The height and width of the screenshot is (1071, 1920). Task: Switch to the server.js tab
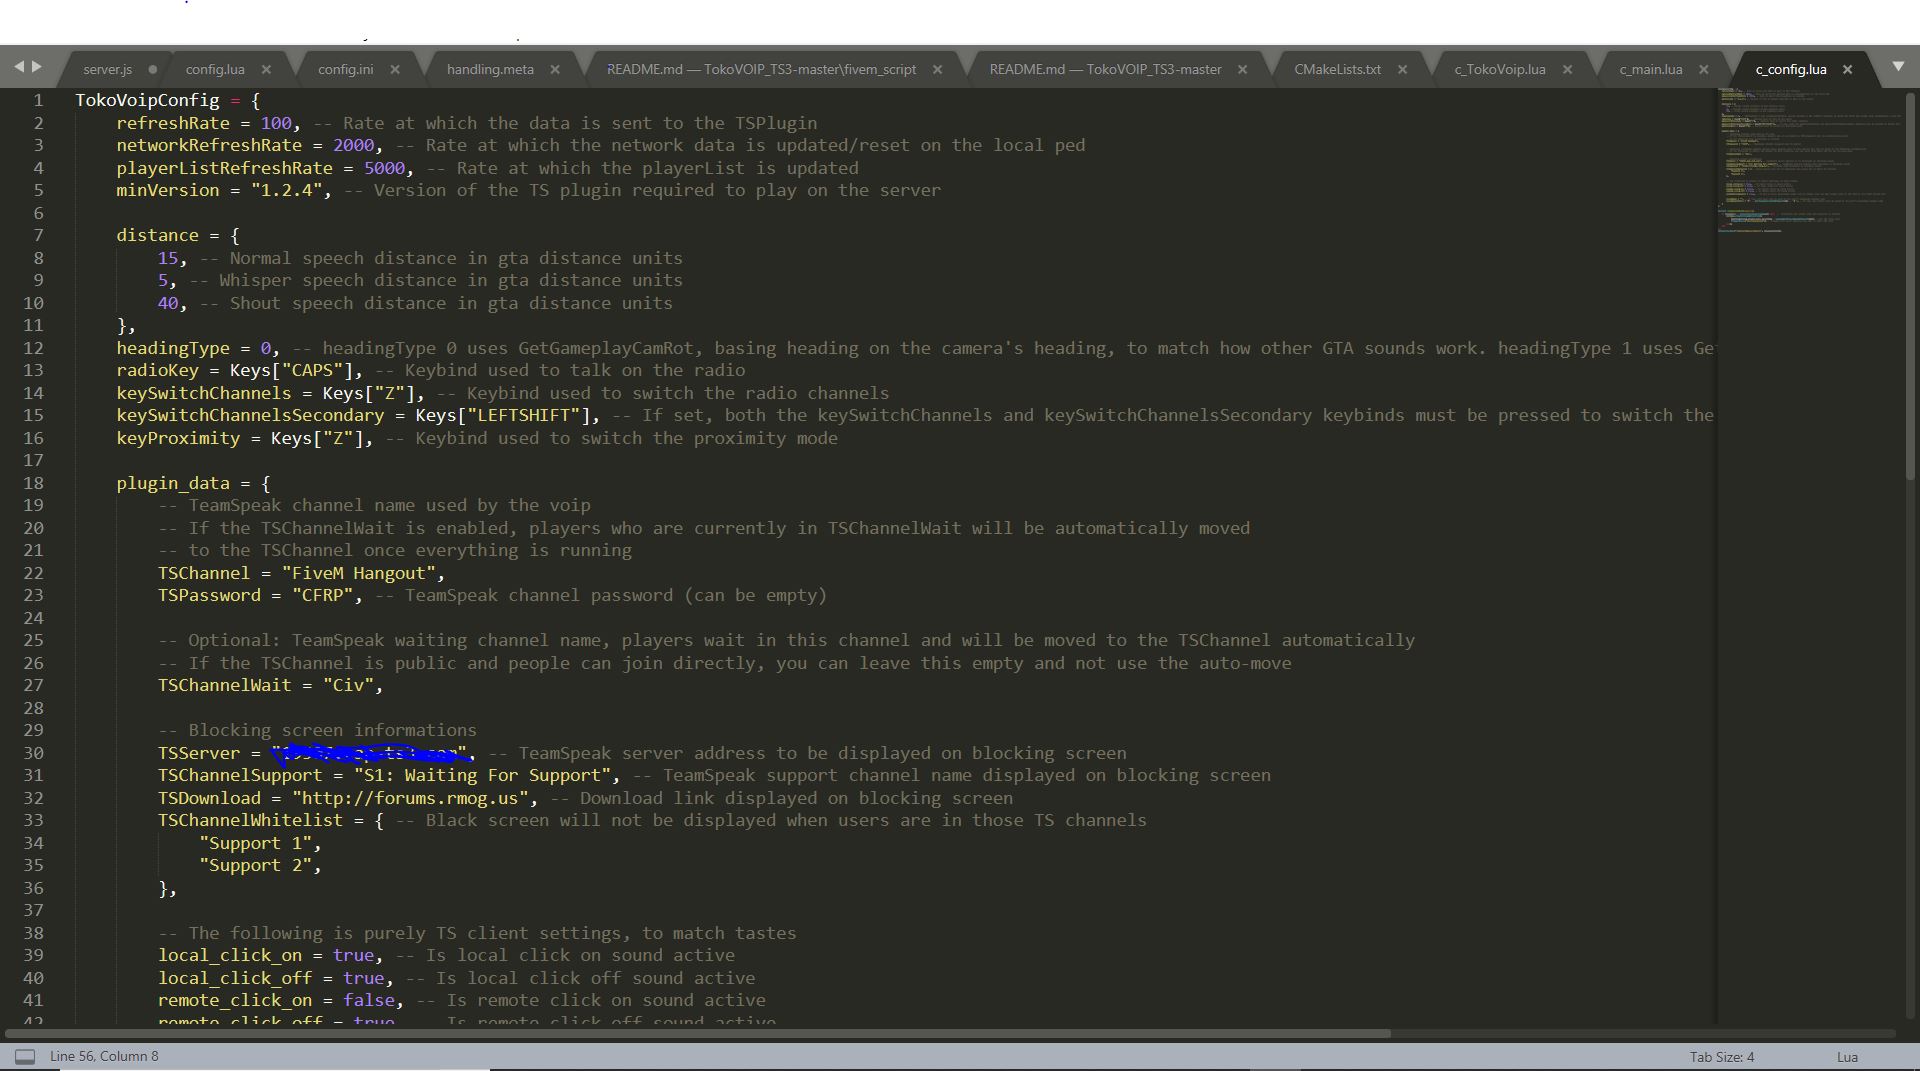[105, 69]
